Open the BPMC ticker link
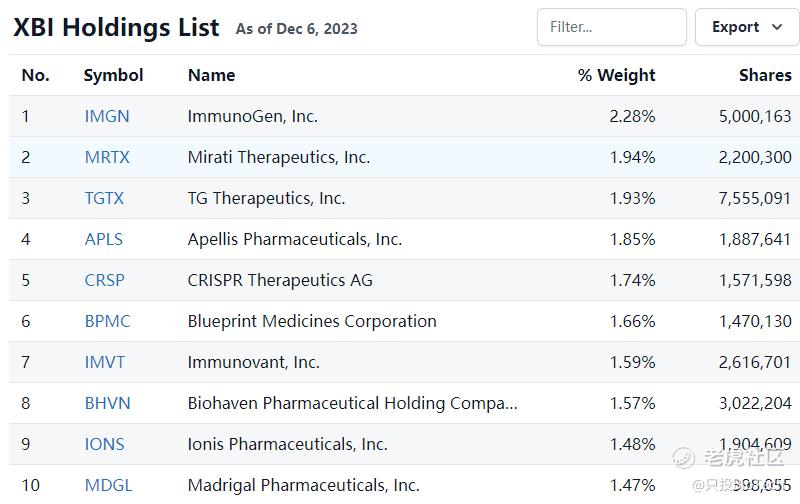The image size is (800, 504). [108, 321]
